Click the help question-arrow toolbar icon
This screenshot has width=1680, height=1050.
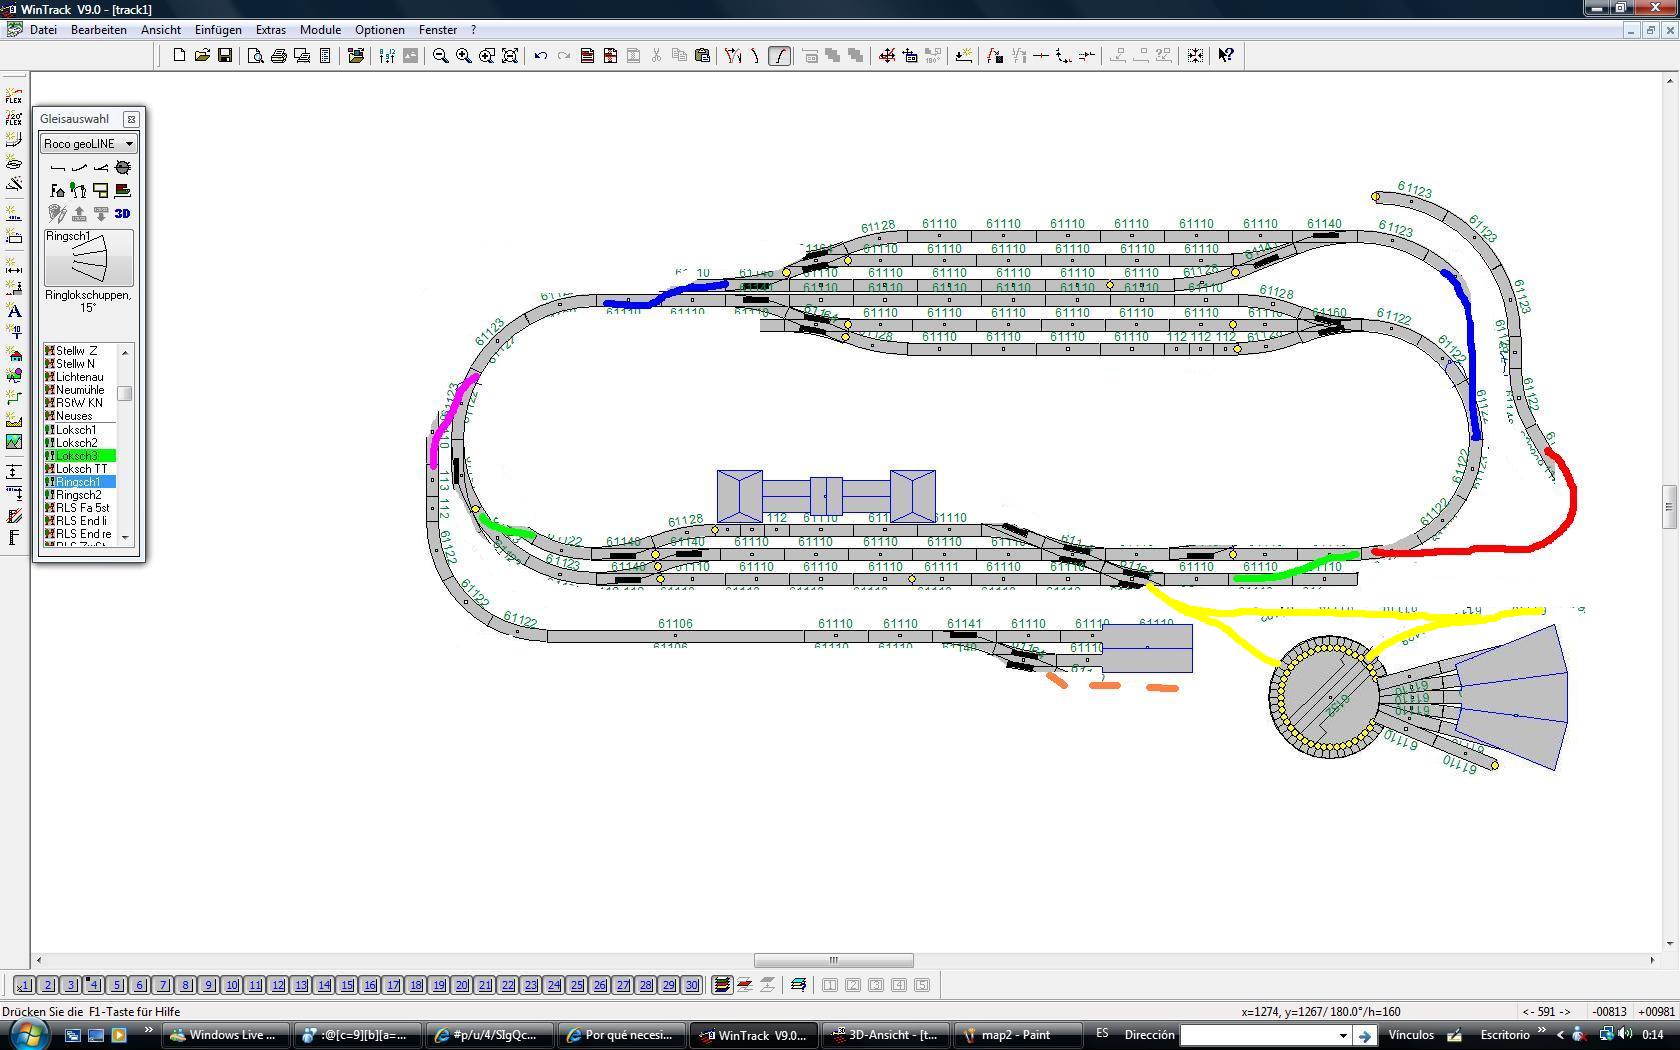click(x=1226, y=56)
